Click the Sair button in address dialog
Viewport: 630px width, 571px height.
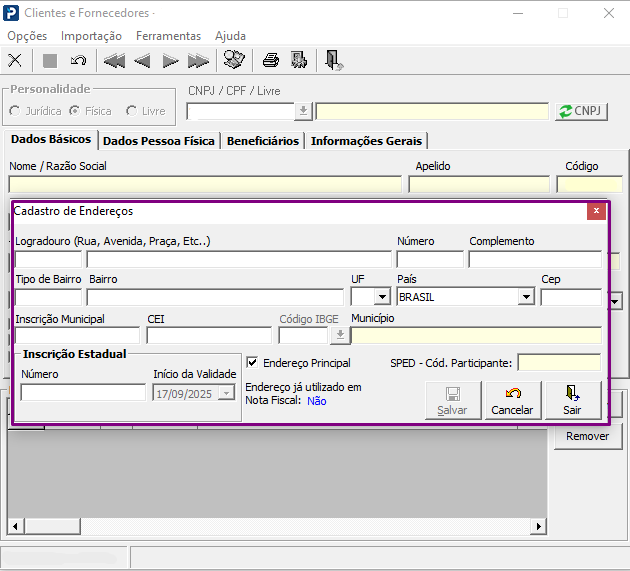pos(572,400)
